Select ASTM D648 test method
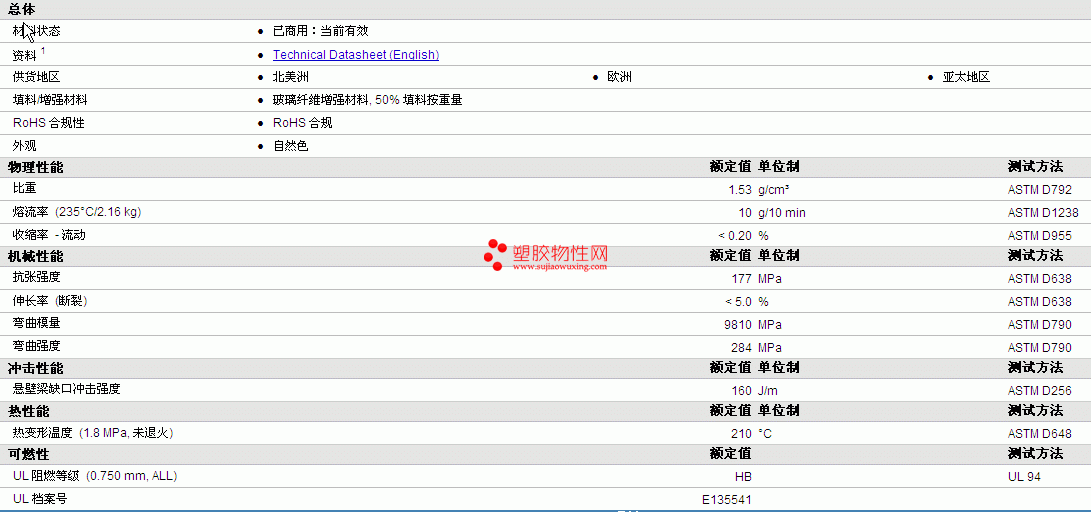The height and width of the screenshot is (512, 1091). click(x=1040, y=434)
